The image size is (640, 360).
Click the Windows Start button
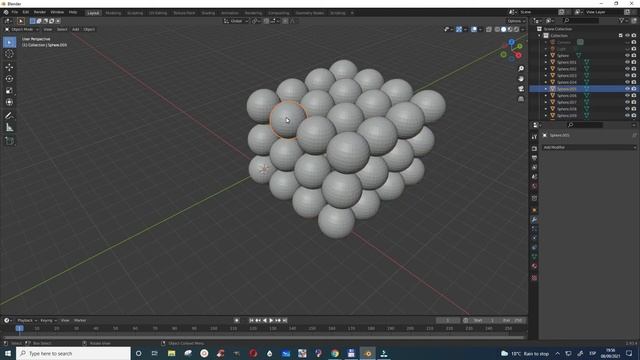pos(8,353)
